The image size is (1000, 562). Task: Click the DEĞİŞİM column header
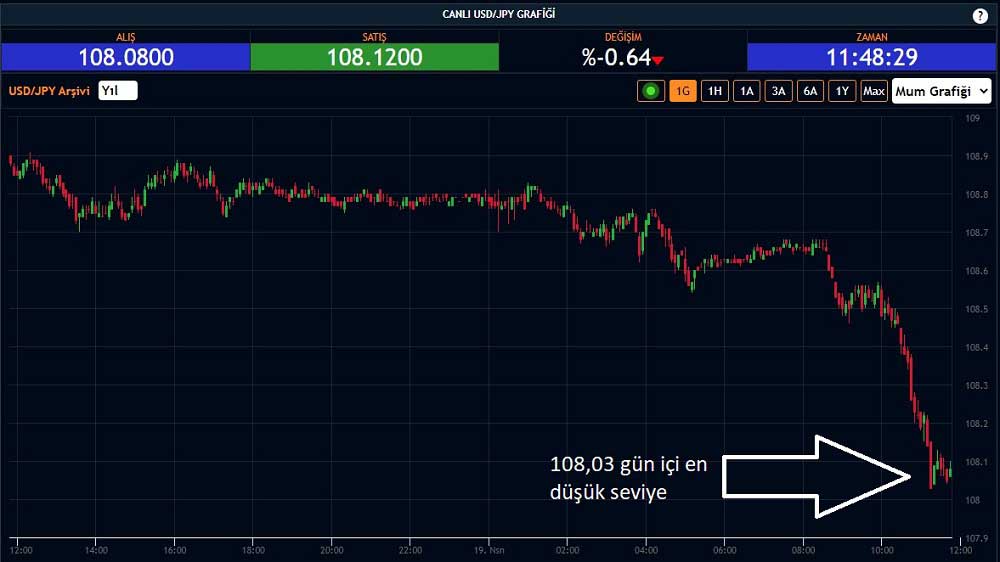tap(623, 37)
